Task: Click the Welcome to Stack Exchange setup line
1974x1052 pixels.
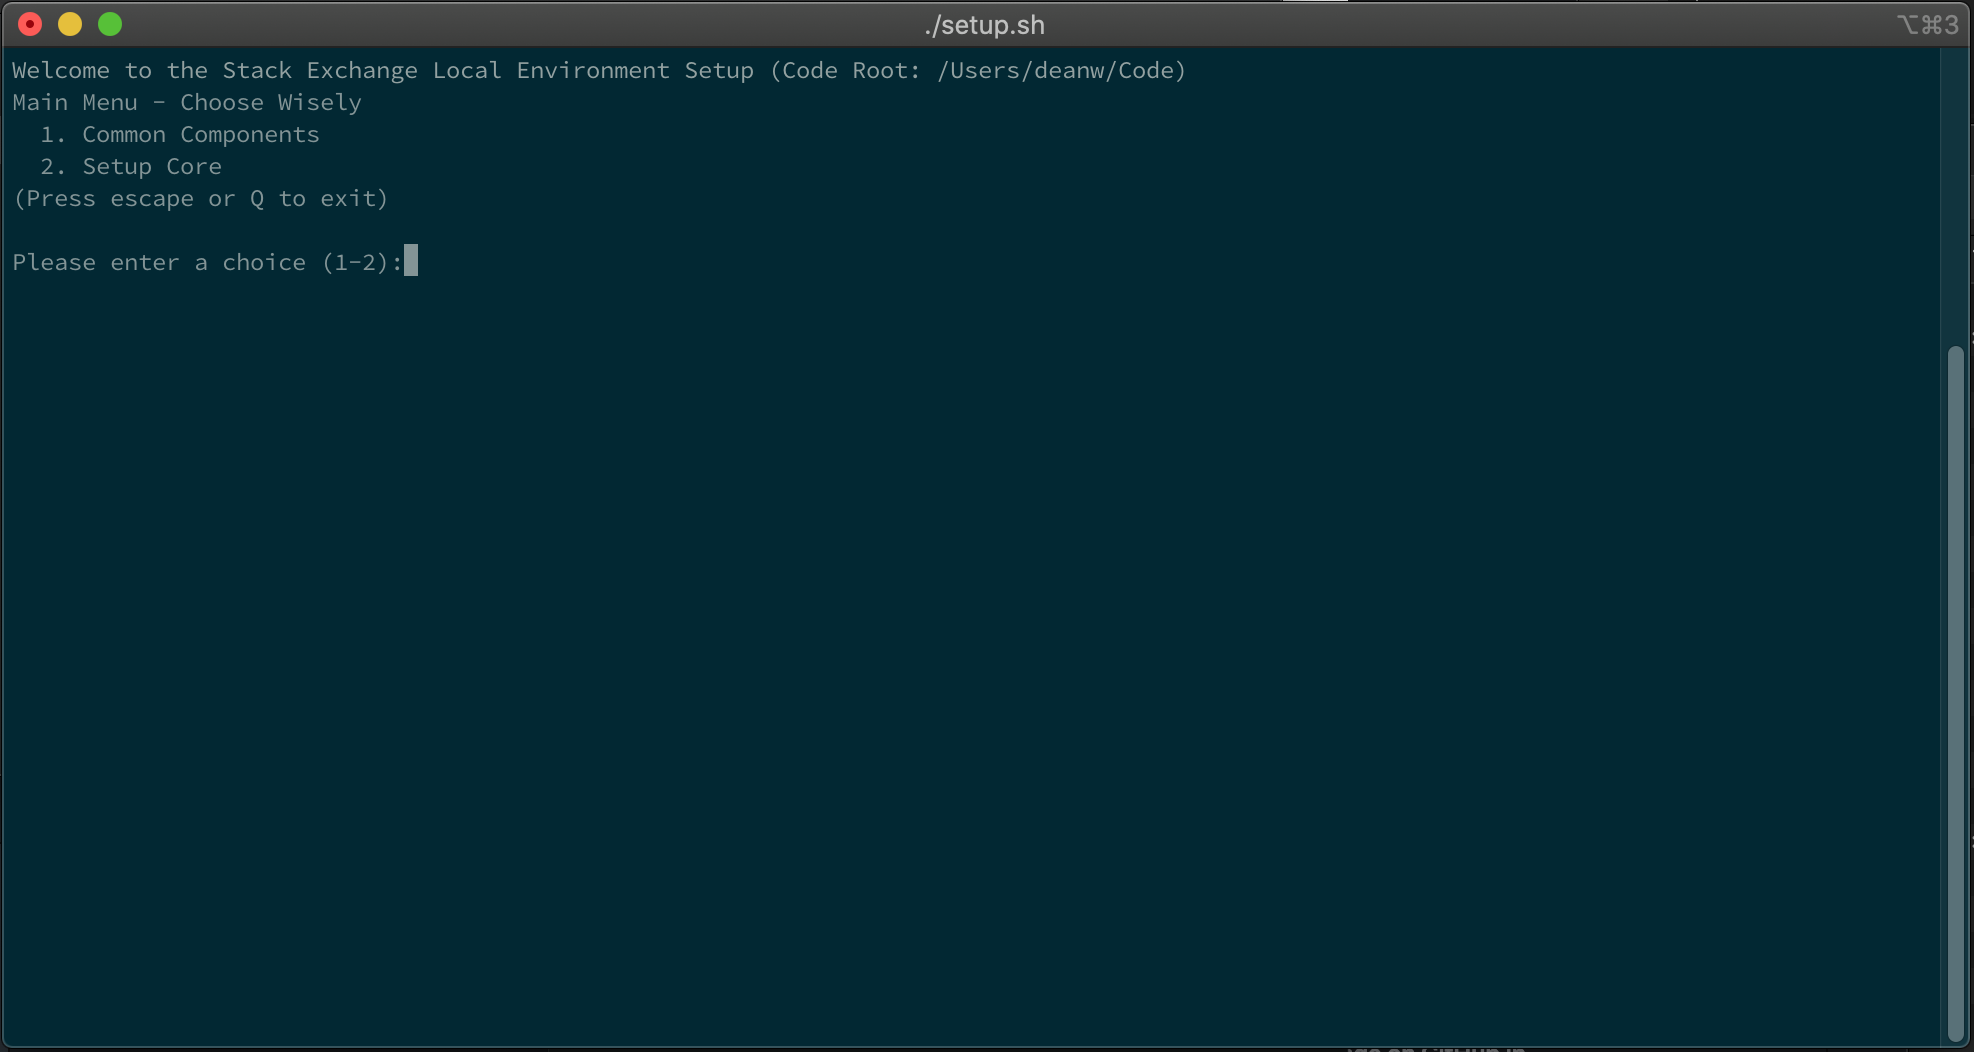Action: pyautogui.click(x=599, y=71)
